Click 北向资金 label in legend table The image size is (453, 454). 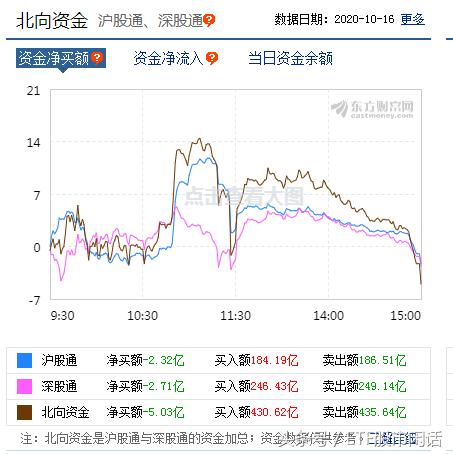(65, 412)
